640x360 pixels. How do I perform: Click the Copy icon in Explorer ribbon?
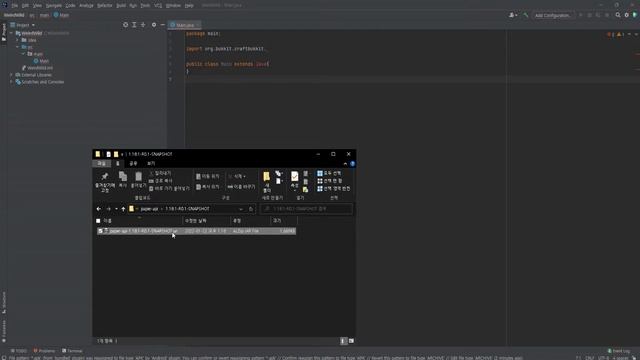(122, 180)
